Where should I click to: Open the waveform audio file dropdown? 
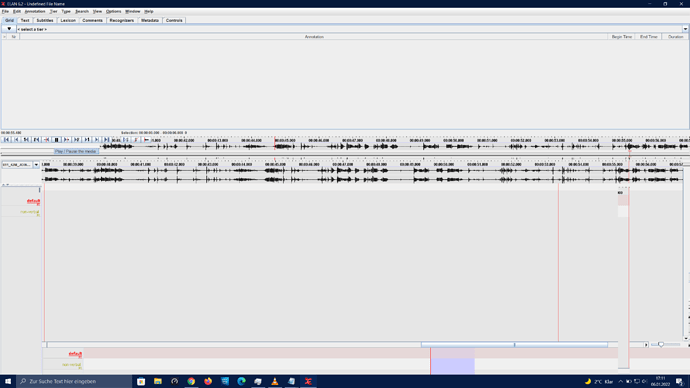[36, 165]
